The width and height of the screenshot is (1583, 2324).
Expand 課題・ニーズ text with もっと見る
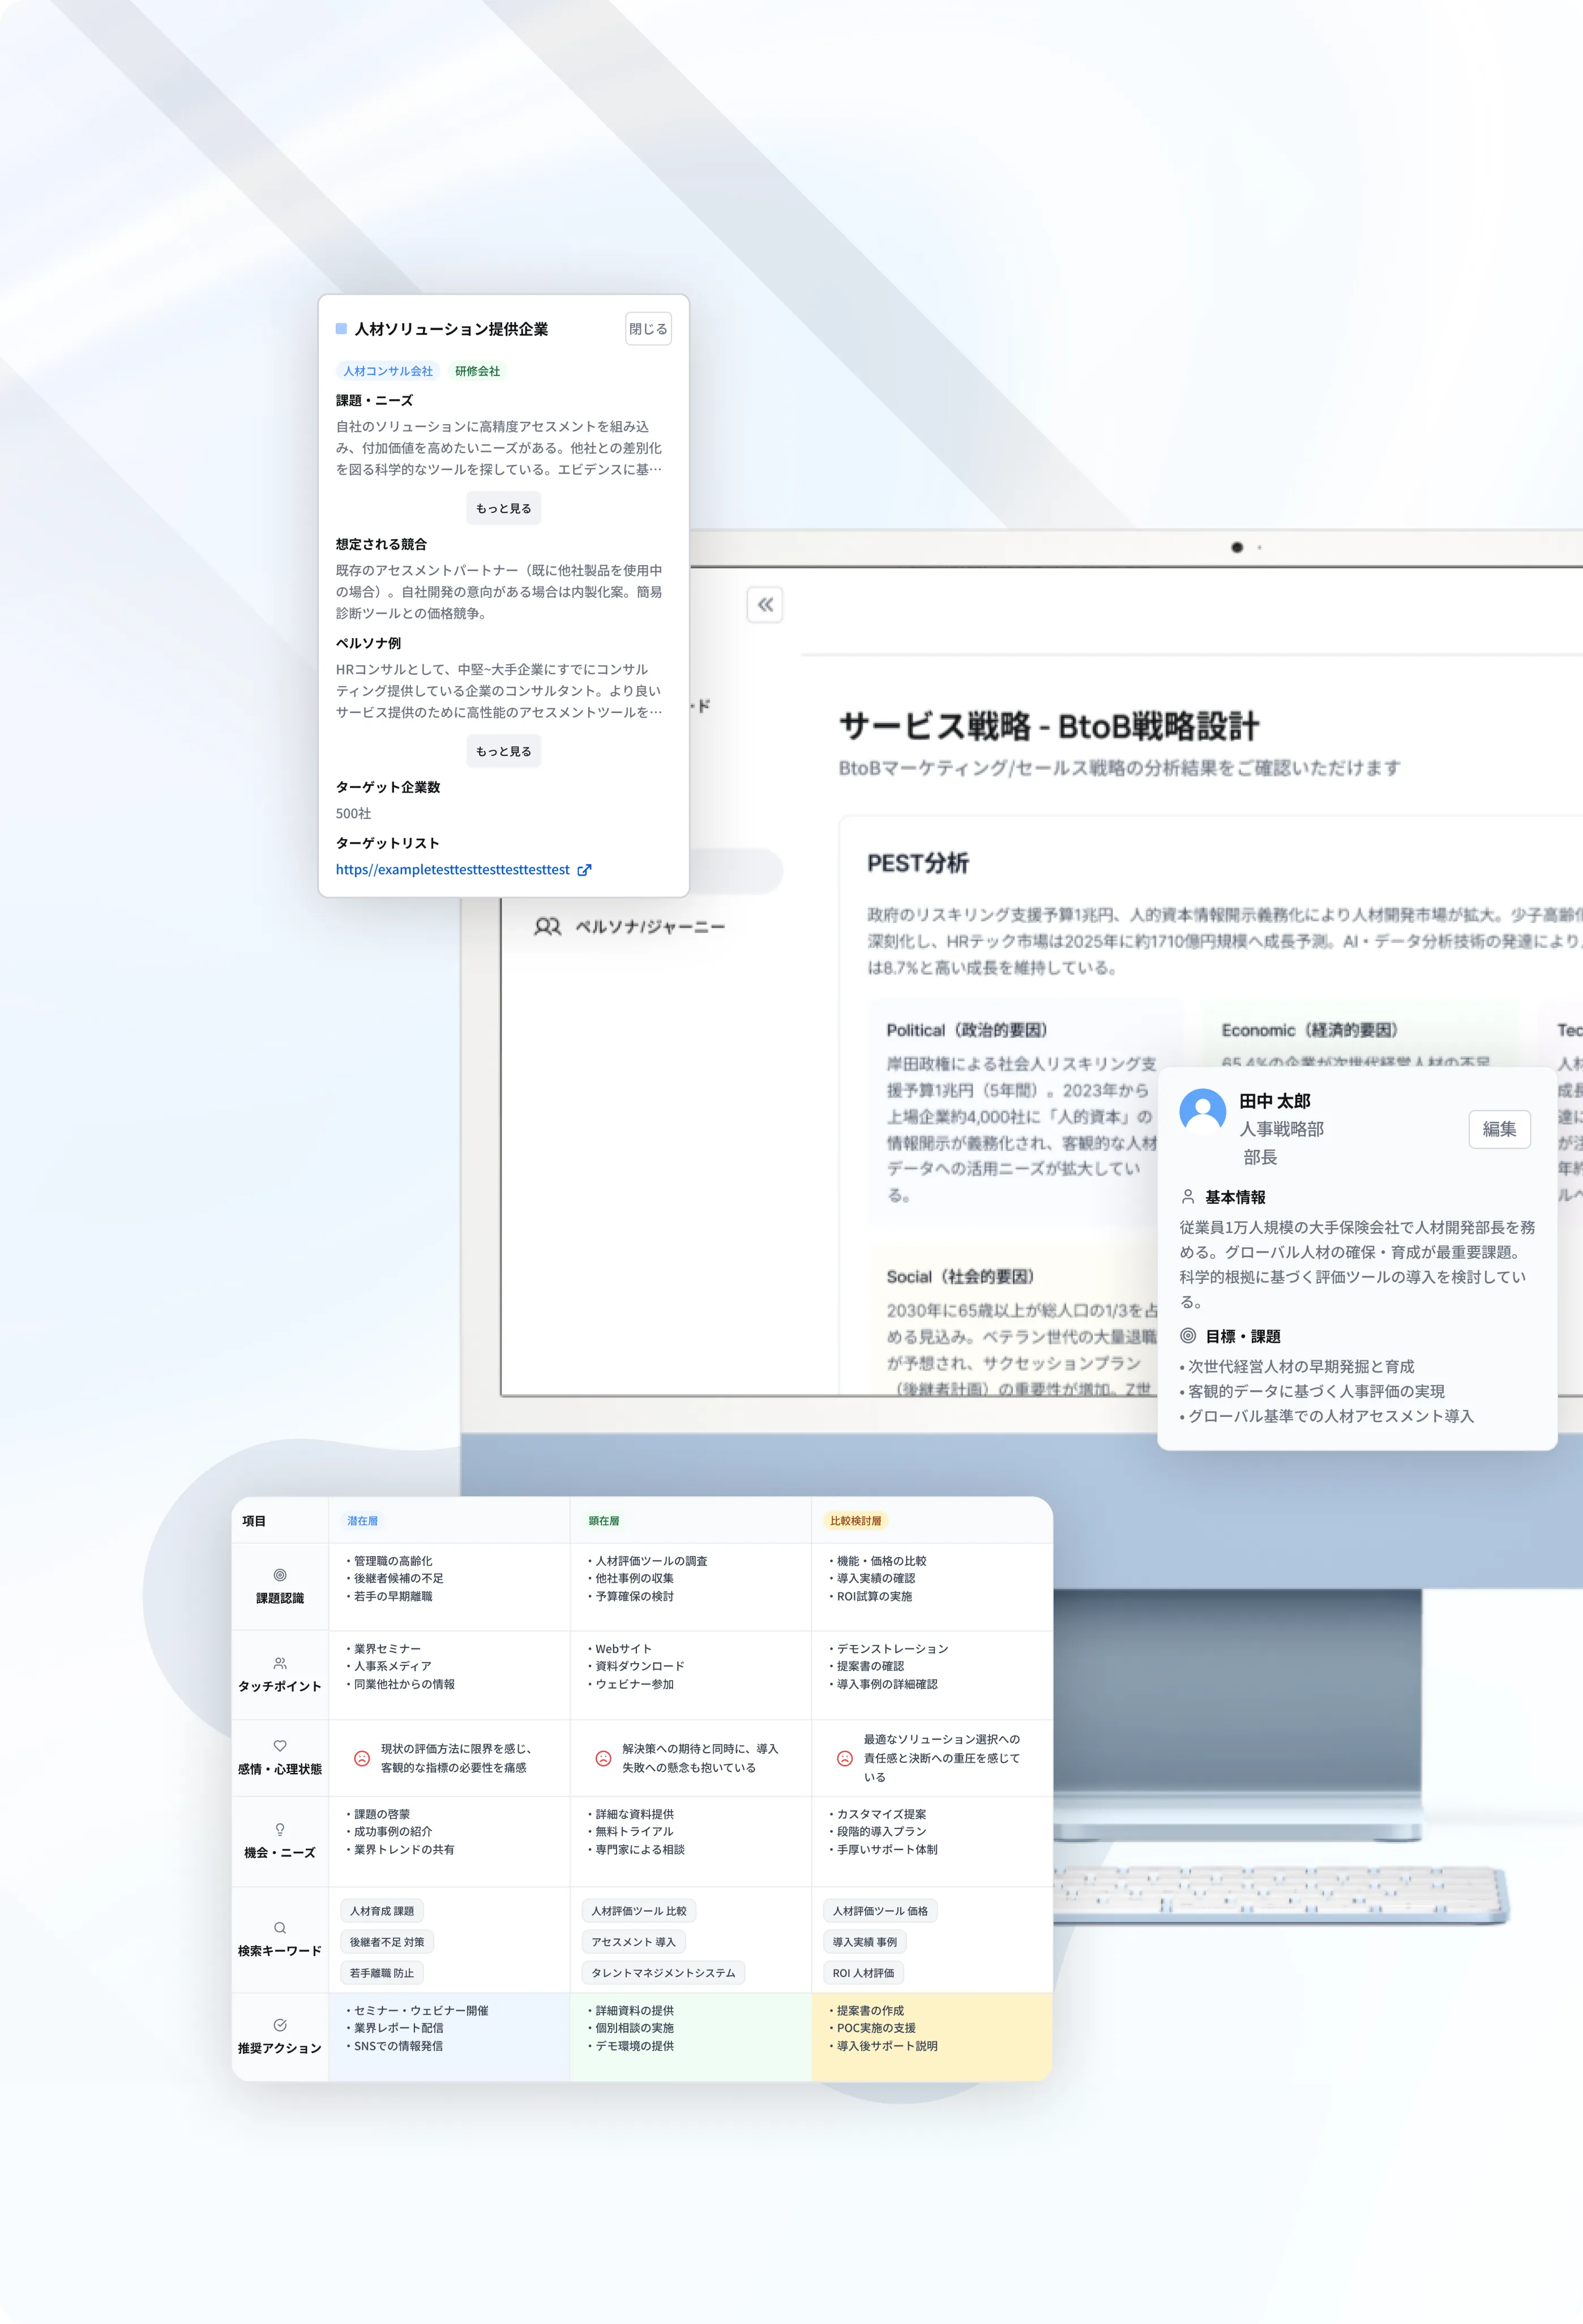point(503,508)
